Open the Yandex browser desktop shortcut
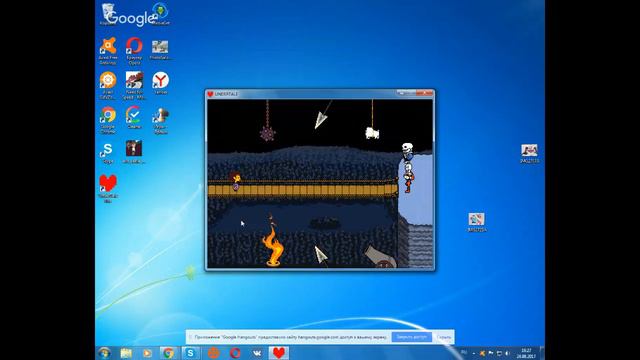 (x=160, y=83)
